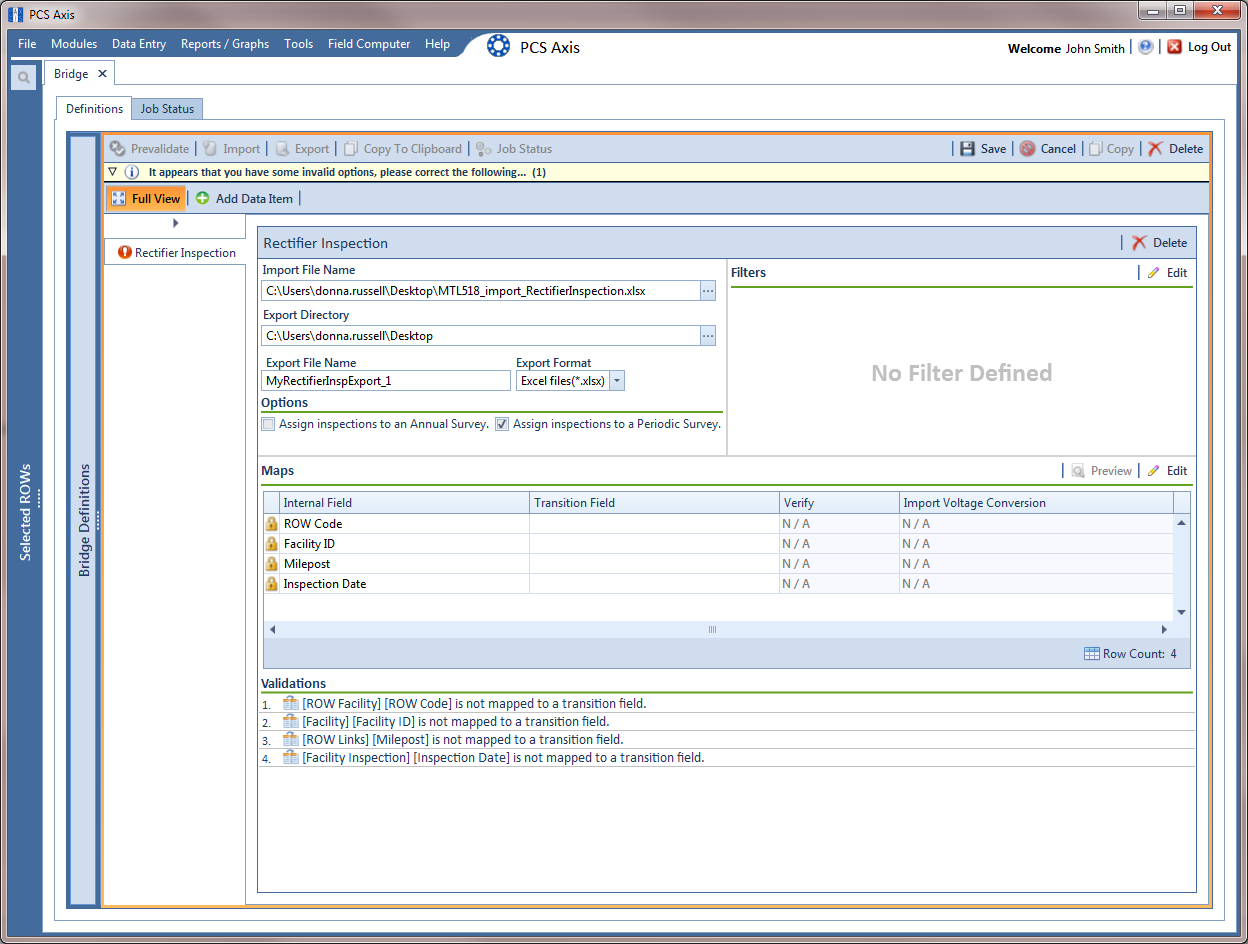1248x944 pixels.
Task: Expand the Selected ROWs side panel
Action: 26,512
